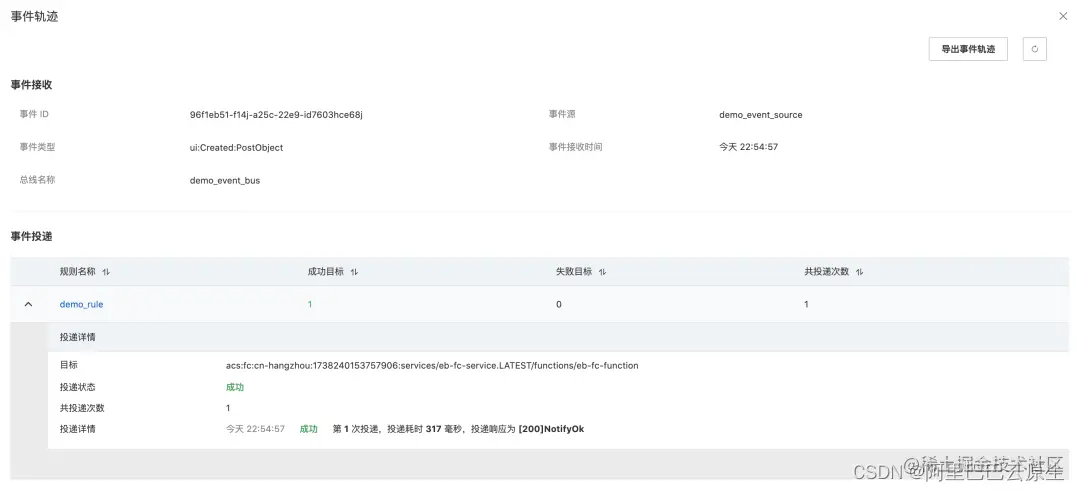Click the 目标 label in delivery details
This screenshot has width=1080, height=491.
[x=69, y=365]
